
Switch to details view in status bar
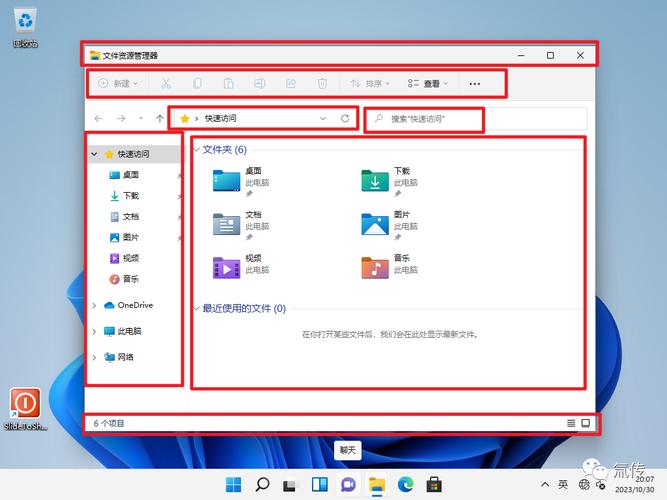click(x=571, y=423)
